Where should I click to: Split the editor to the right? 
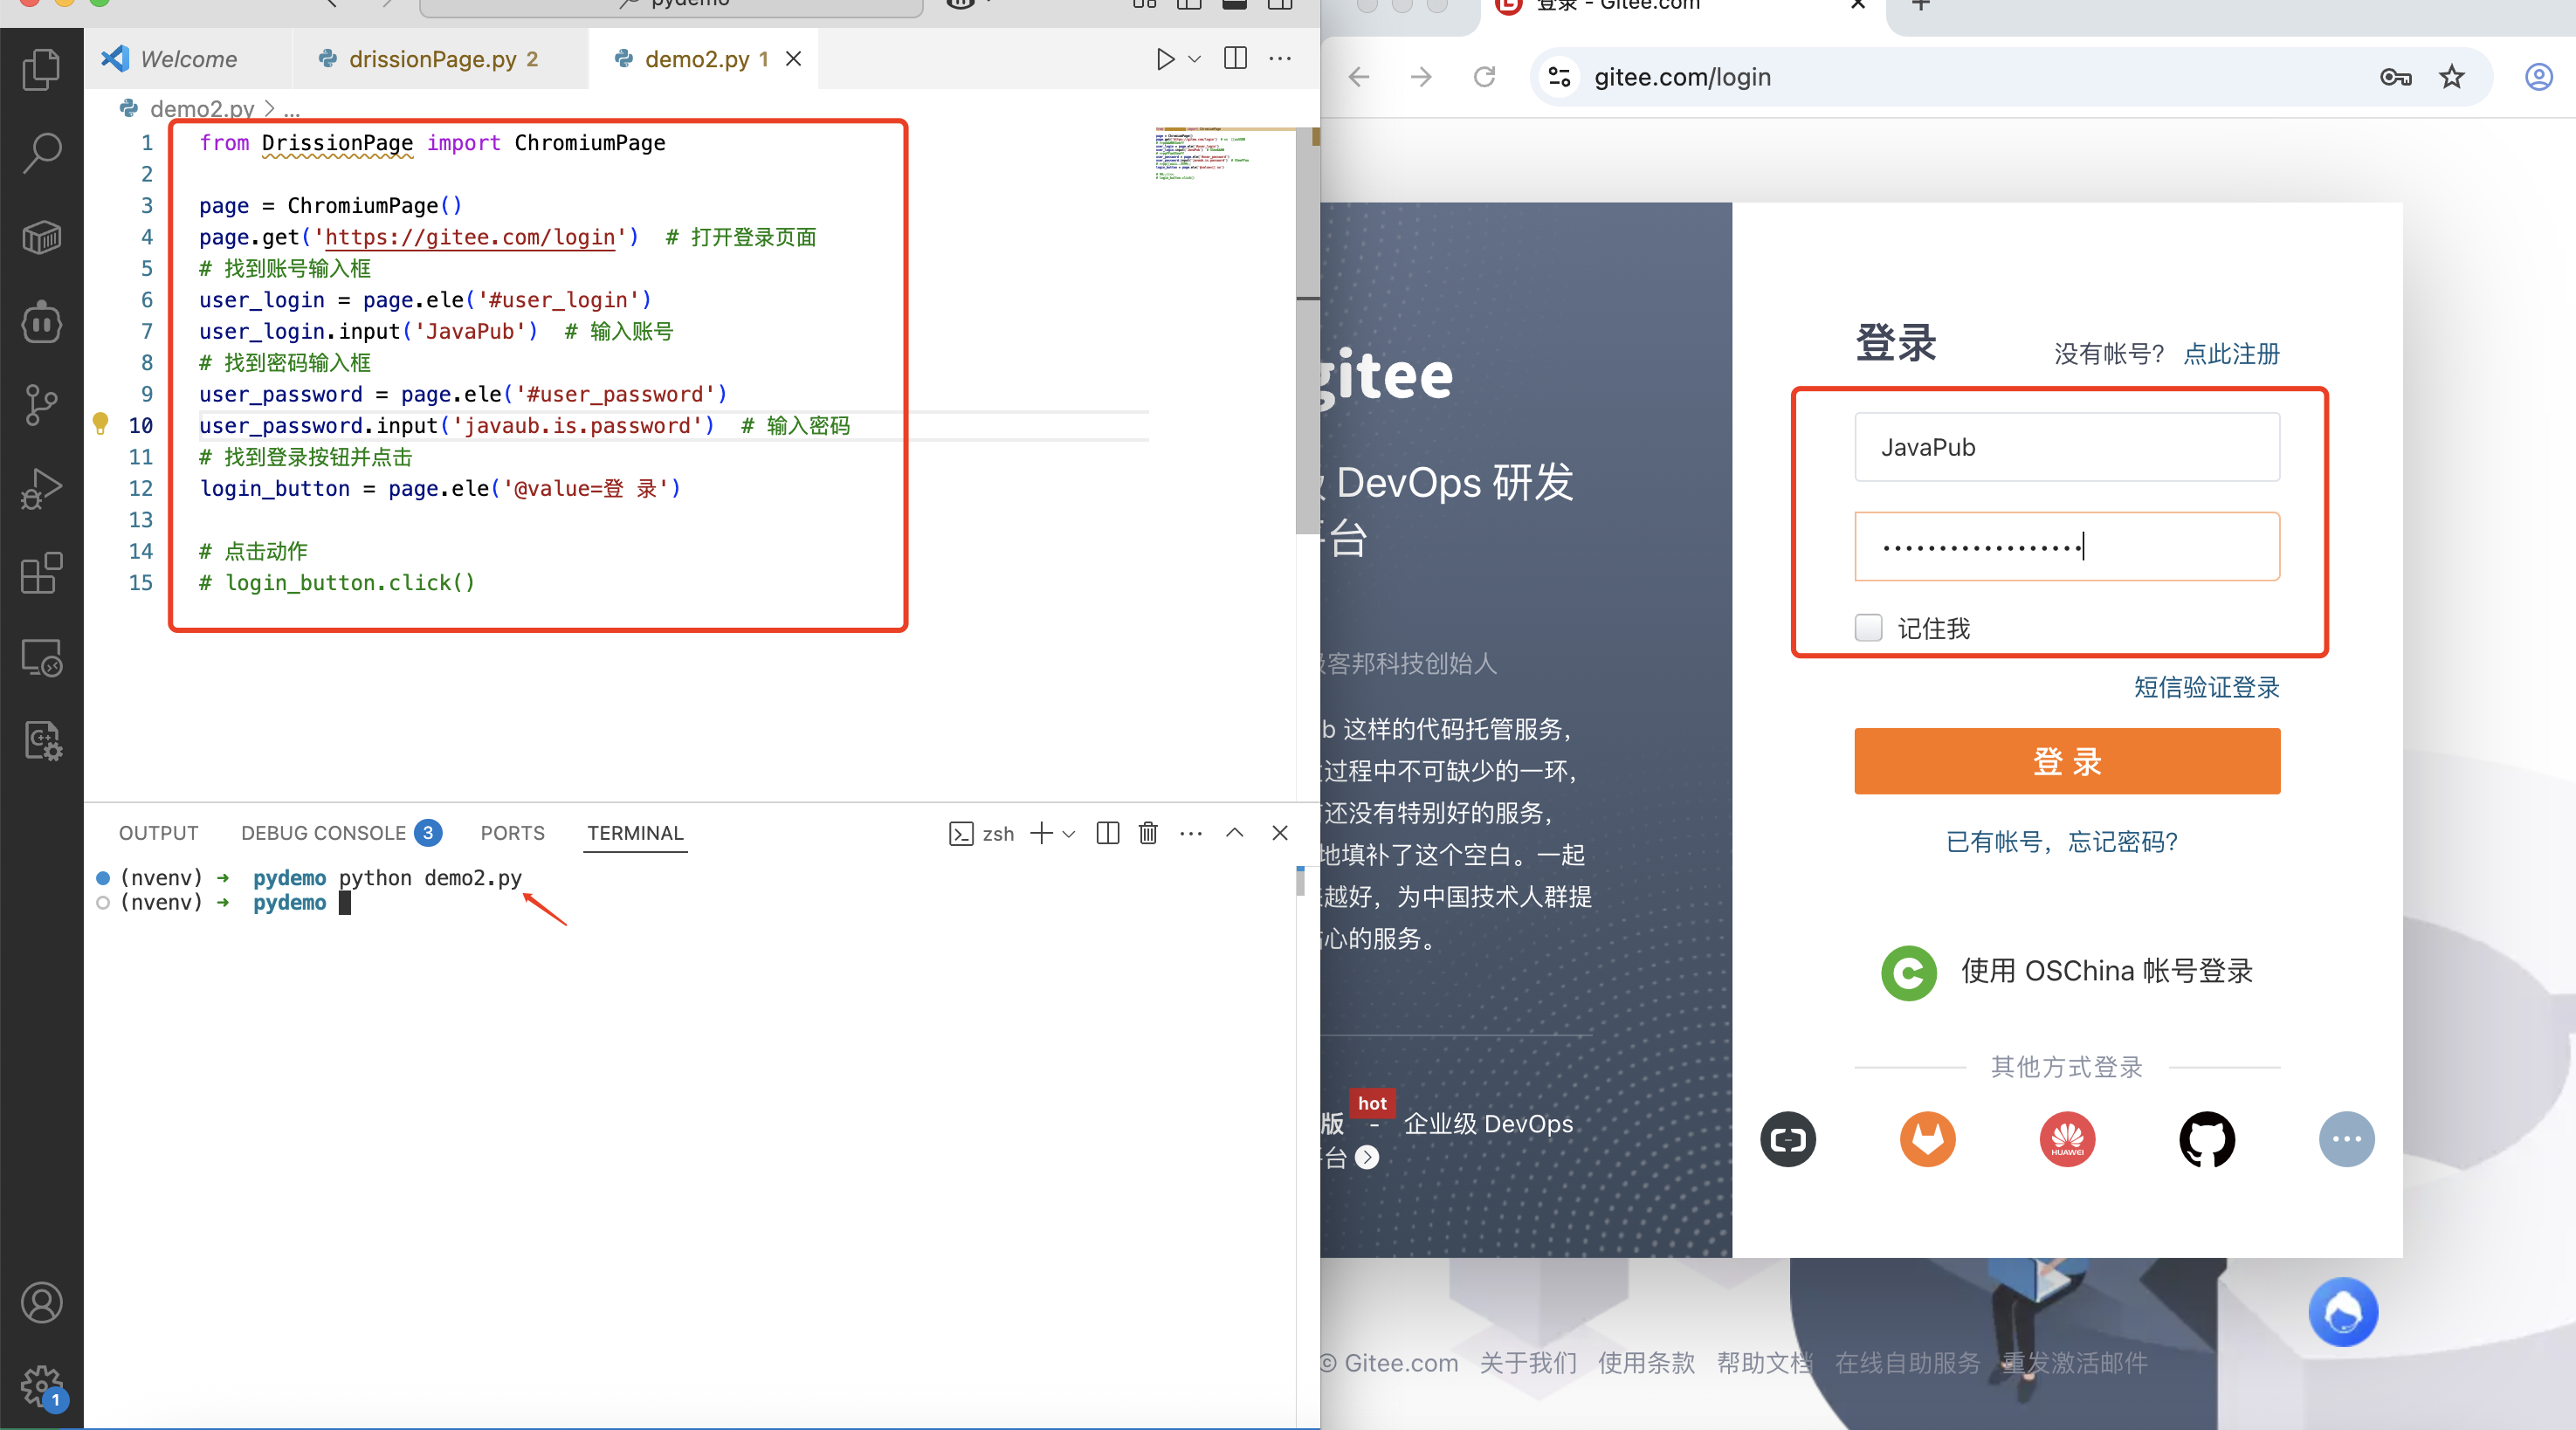(1235, 58)
